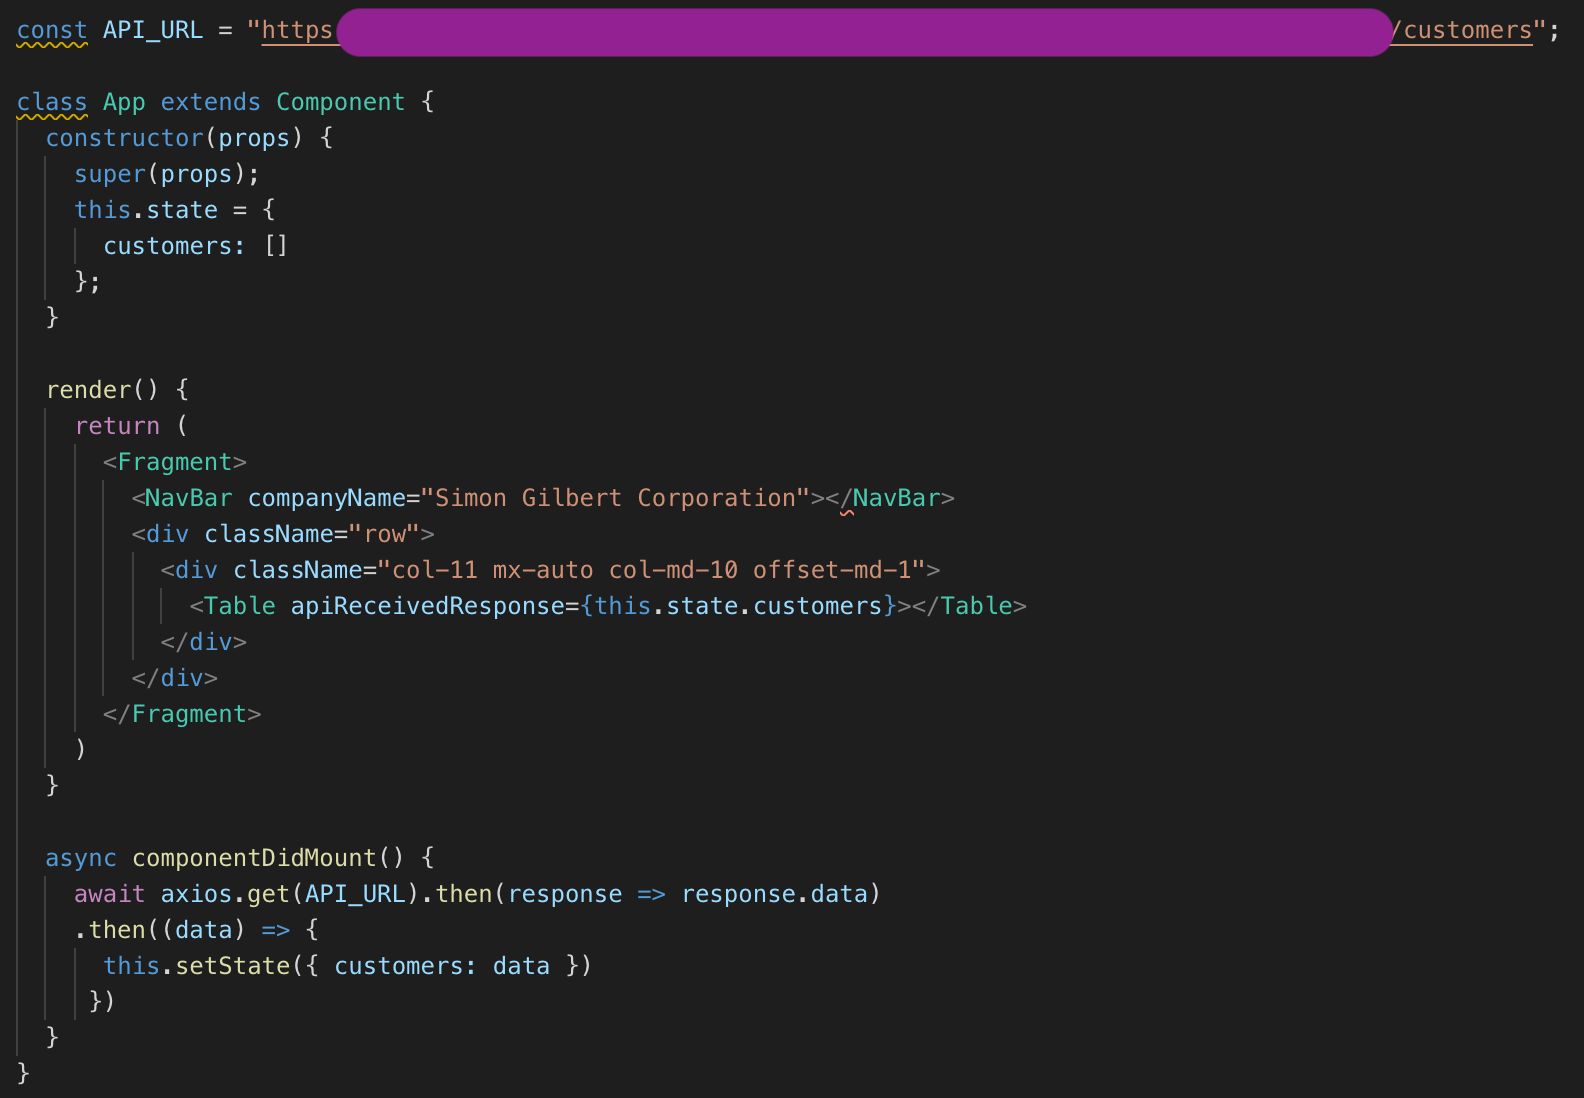
Task: Click the class name App
Action: [124, 102]
